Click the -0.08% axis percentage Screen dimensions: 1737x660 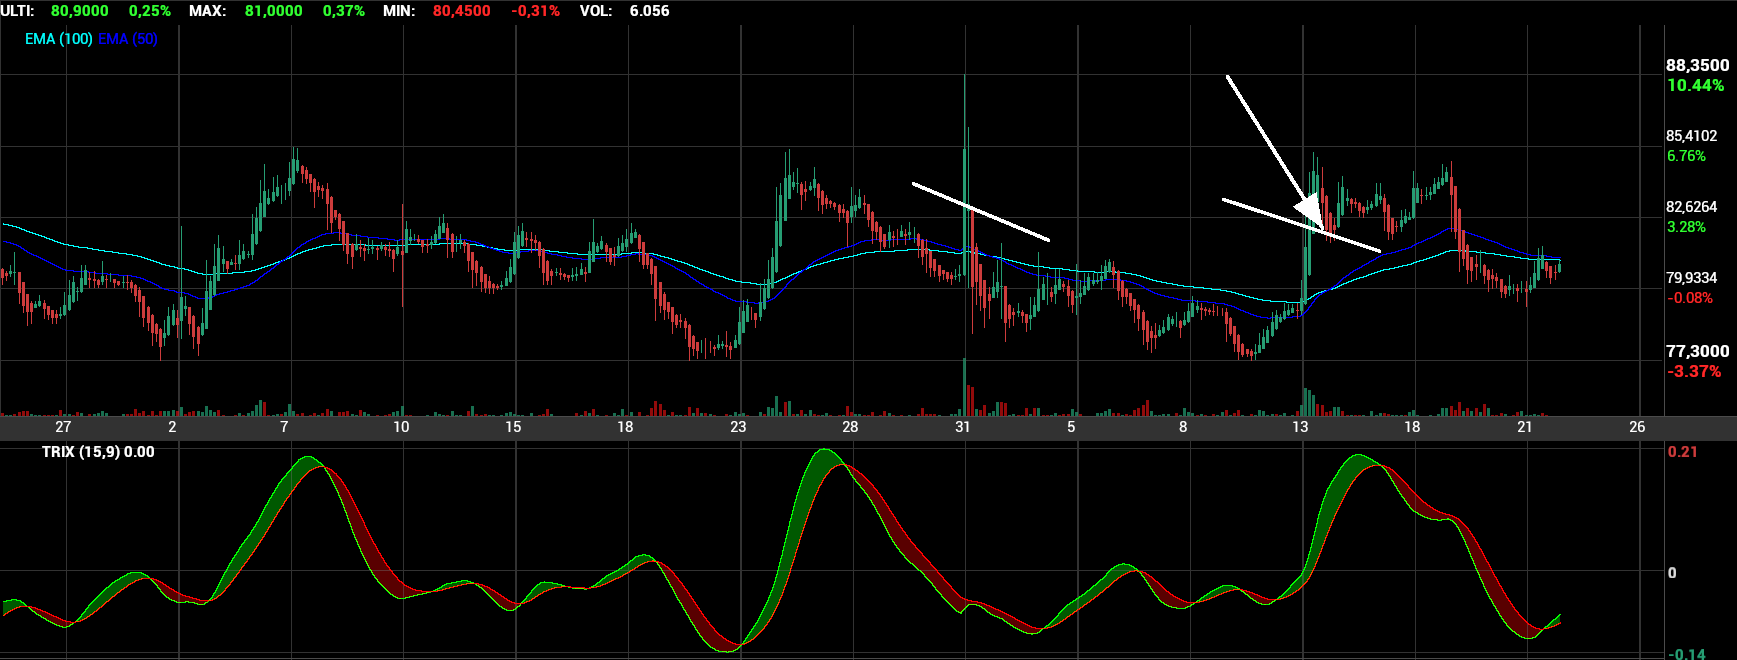(x=1689, y=298)
